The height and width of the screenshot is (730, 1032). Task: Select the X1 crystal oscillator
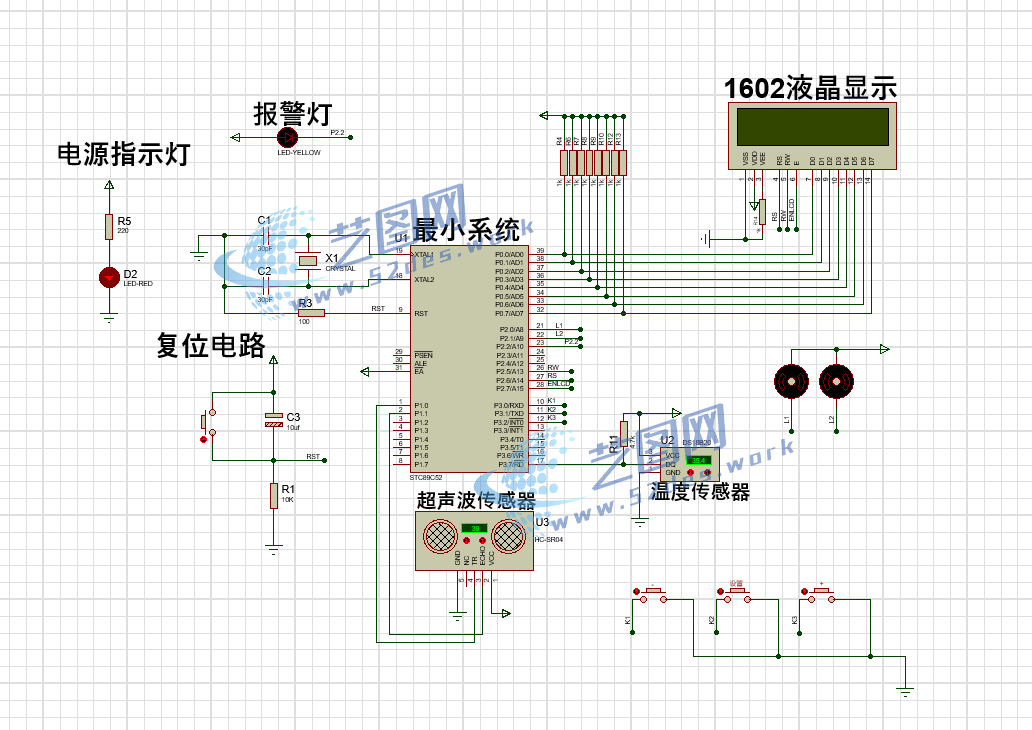coord(308,261)
